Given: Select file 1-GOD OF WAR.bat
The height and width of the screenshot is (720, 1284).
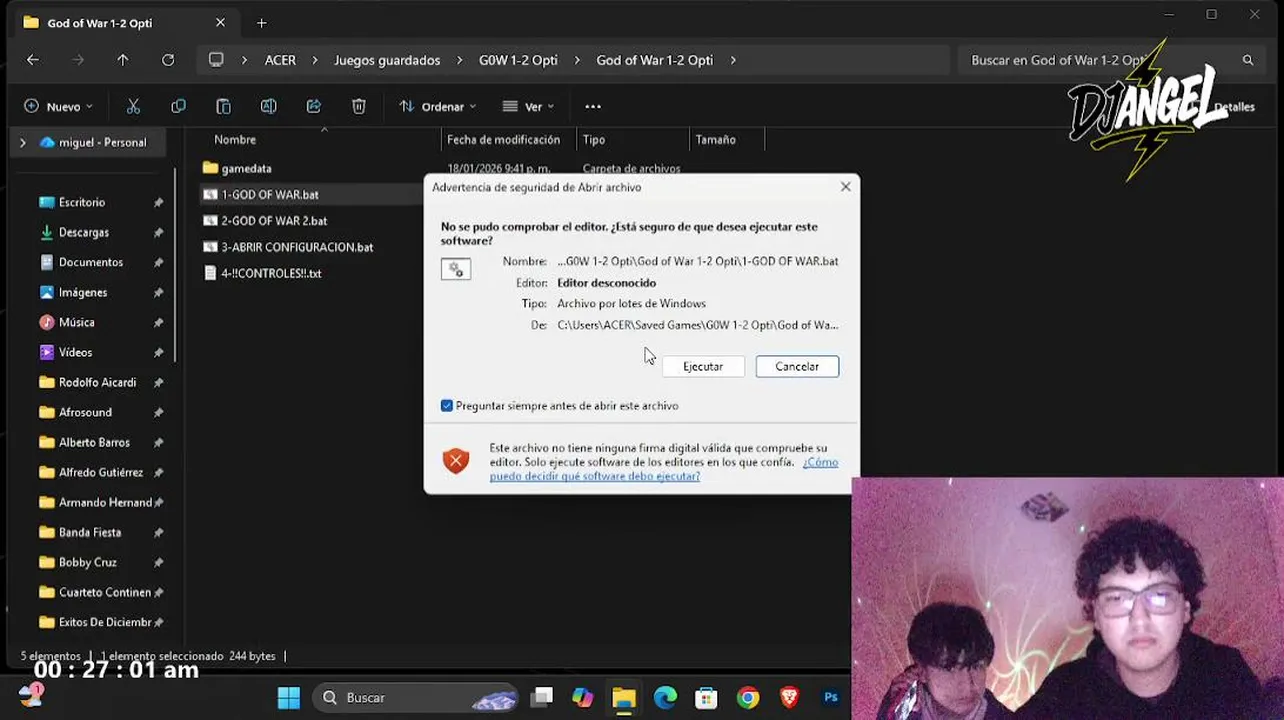Looking at the screenshot, I should tap(270, 195).
